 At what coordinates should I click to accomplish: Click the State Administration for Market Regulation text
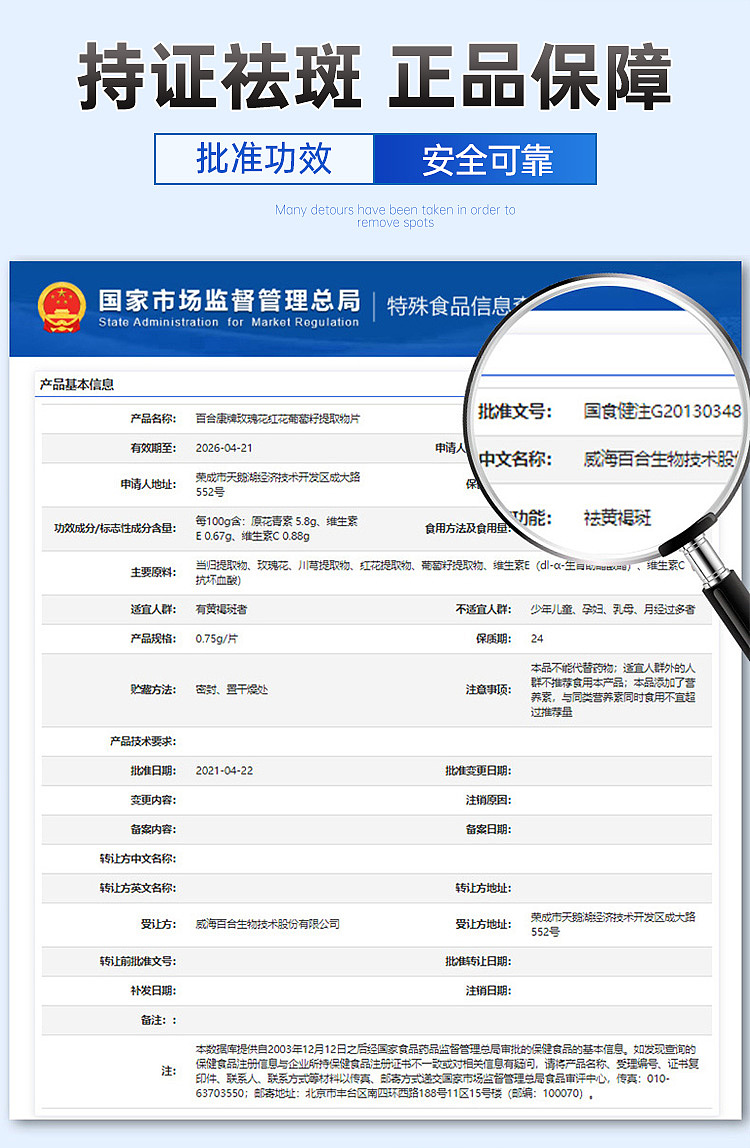(229, 322)
